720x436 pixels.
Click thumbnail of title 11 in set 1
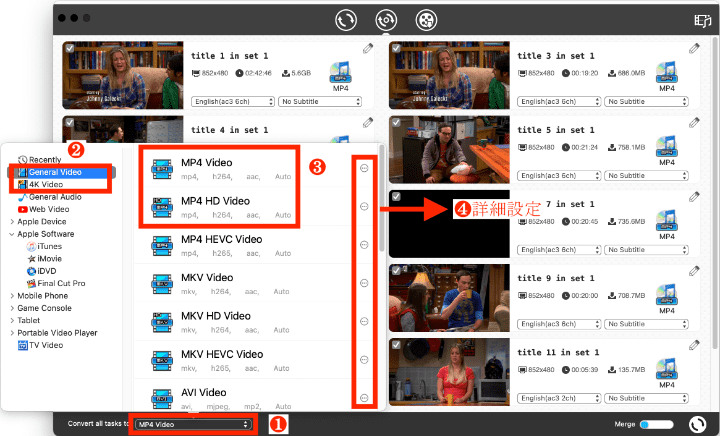tap(449, 372)
